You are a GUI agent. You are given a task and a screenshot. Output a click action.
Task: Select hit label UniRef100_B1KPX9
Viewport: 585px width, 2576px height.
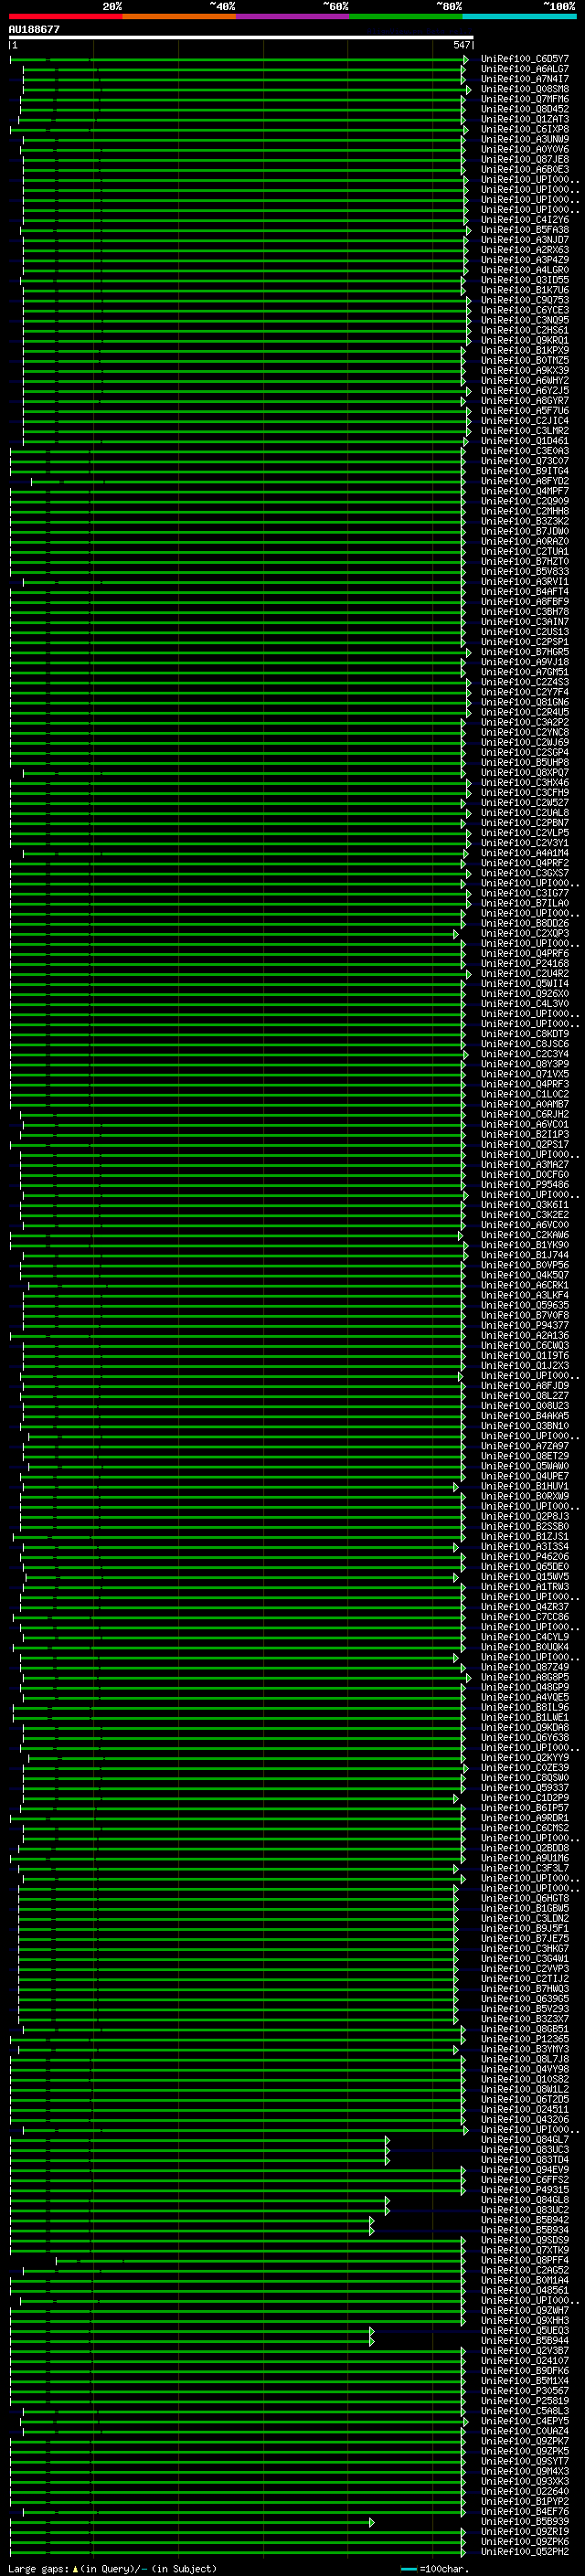pyautogui.click(x=524, y=350)
